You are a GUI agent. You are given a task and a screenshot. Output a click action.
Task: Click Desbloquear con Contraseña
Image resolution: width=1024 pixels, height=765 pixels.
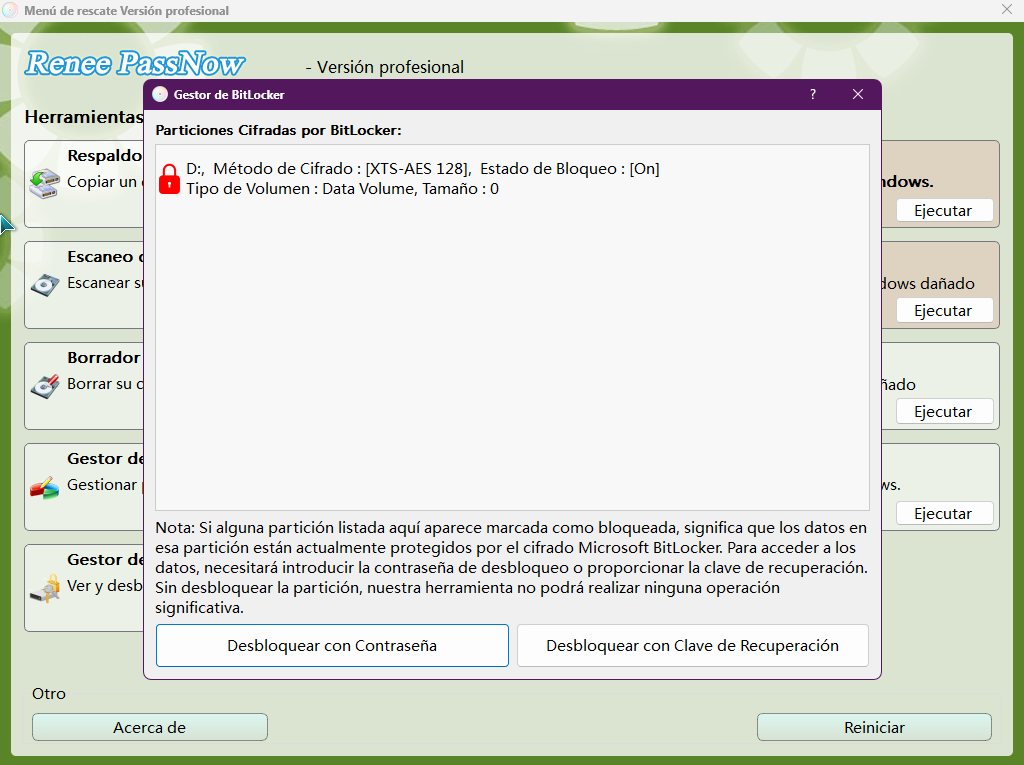tap(332, 645)
